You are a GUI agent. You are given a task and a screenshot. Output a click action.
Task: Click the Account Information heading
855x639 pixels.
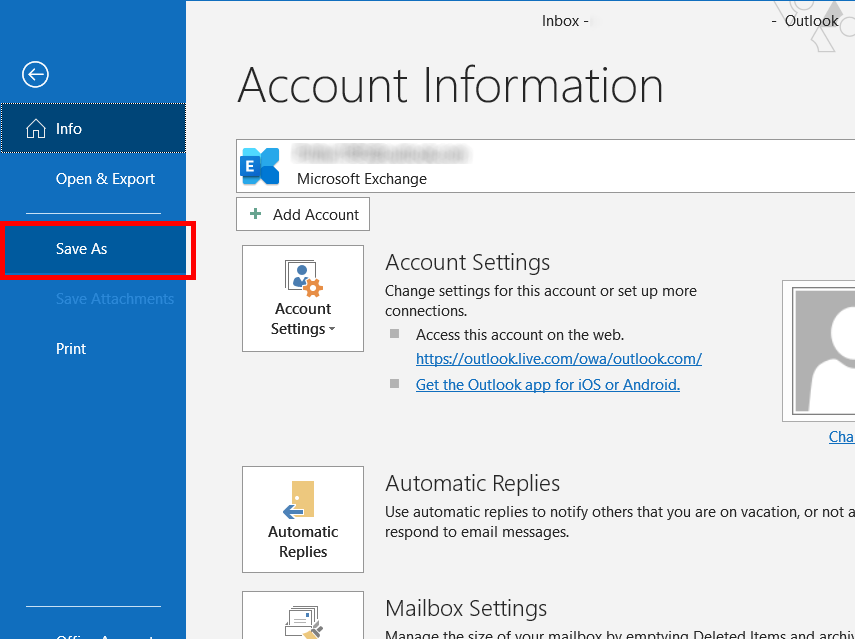tap(450, 86)
